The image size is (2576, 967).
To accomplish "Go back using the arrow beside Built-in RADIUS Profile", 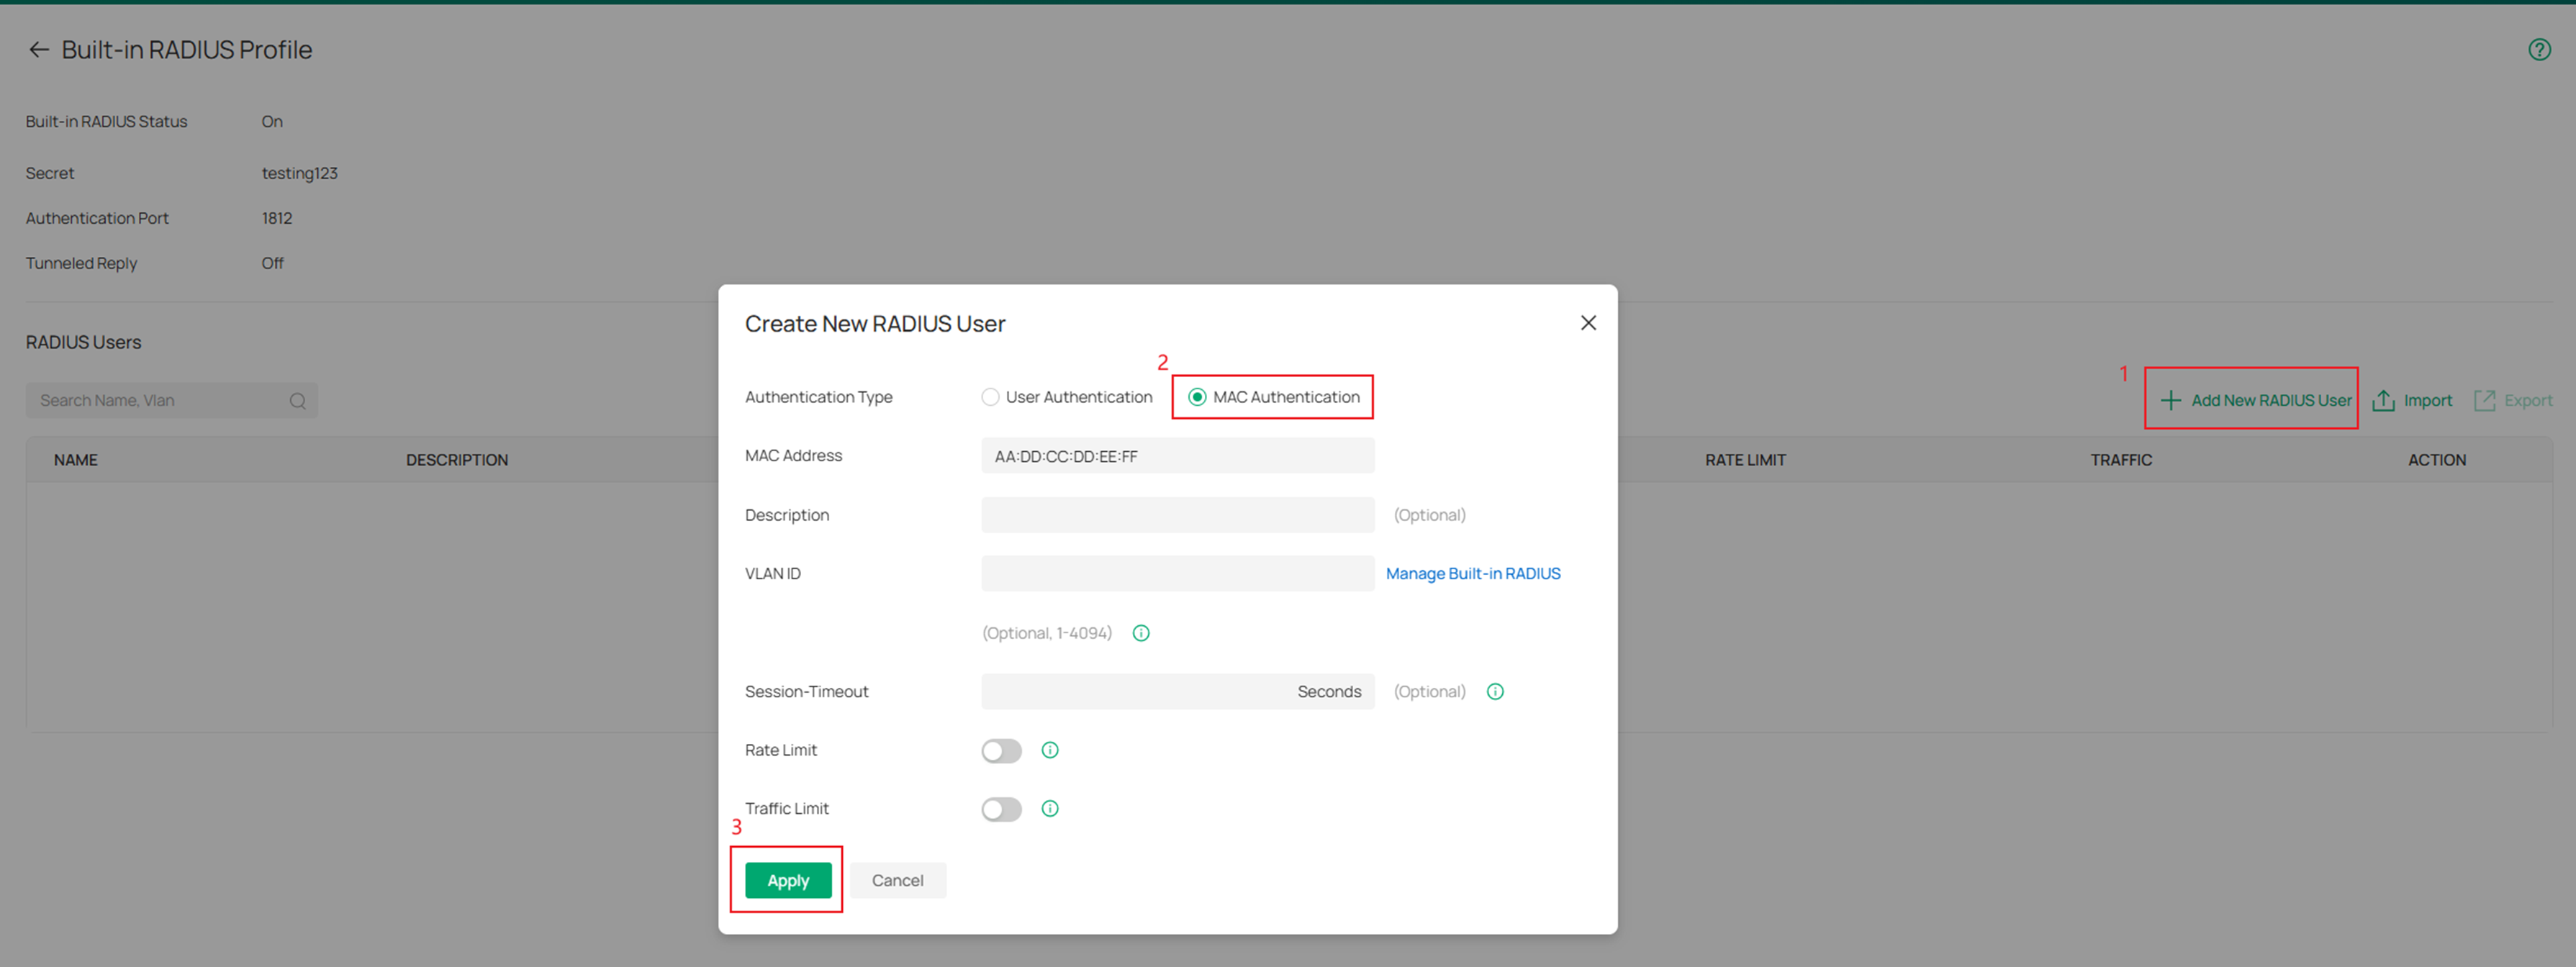I will [39, 50].
